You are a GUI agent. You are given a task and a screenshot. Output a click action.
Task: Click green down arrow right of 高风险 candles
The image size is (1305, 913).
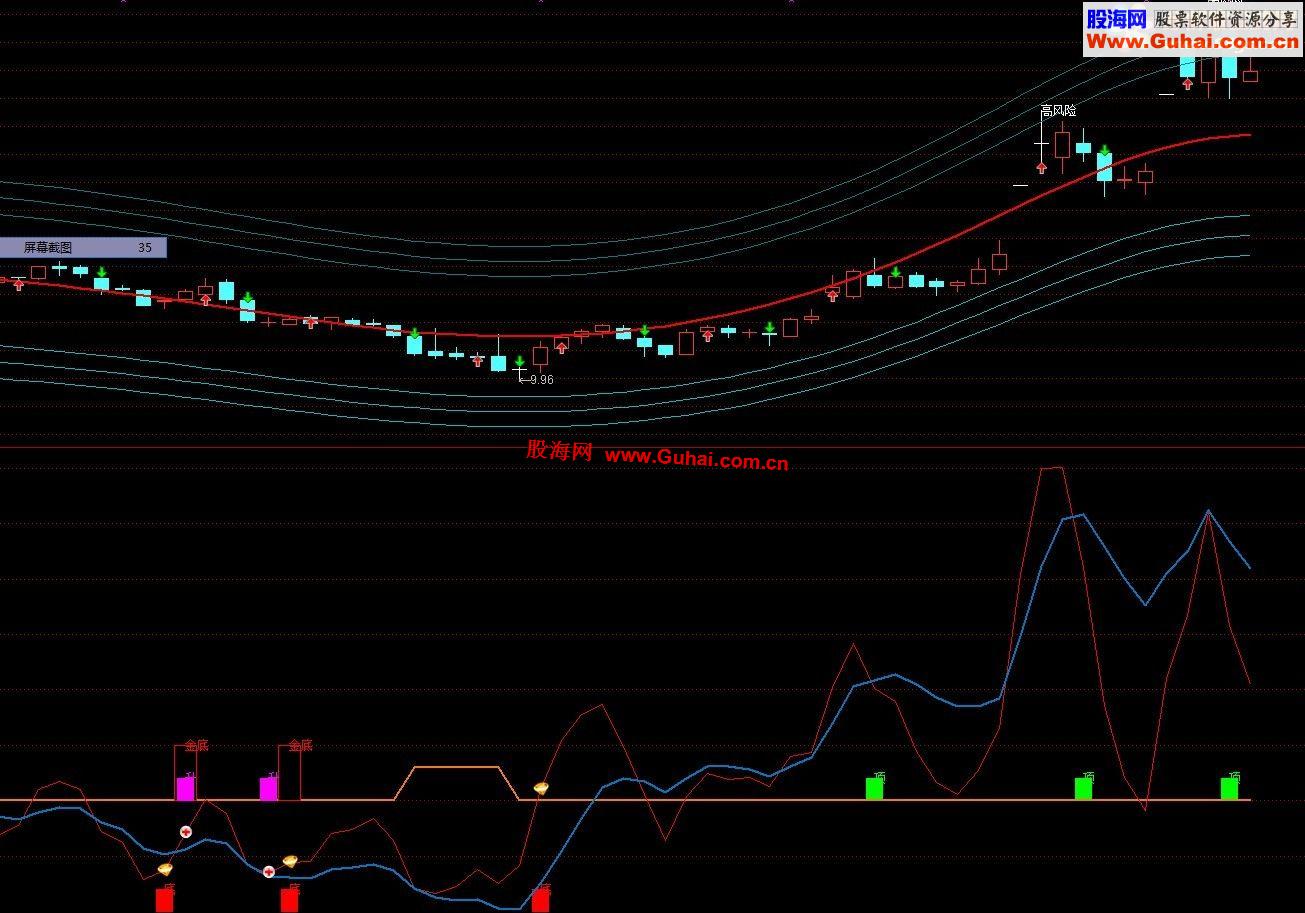[x=1104, y=151]
